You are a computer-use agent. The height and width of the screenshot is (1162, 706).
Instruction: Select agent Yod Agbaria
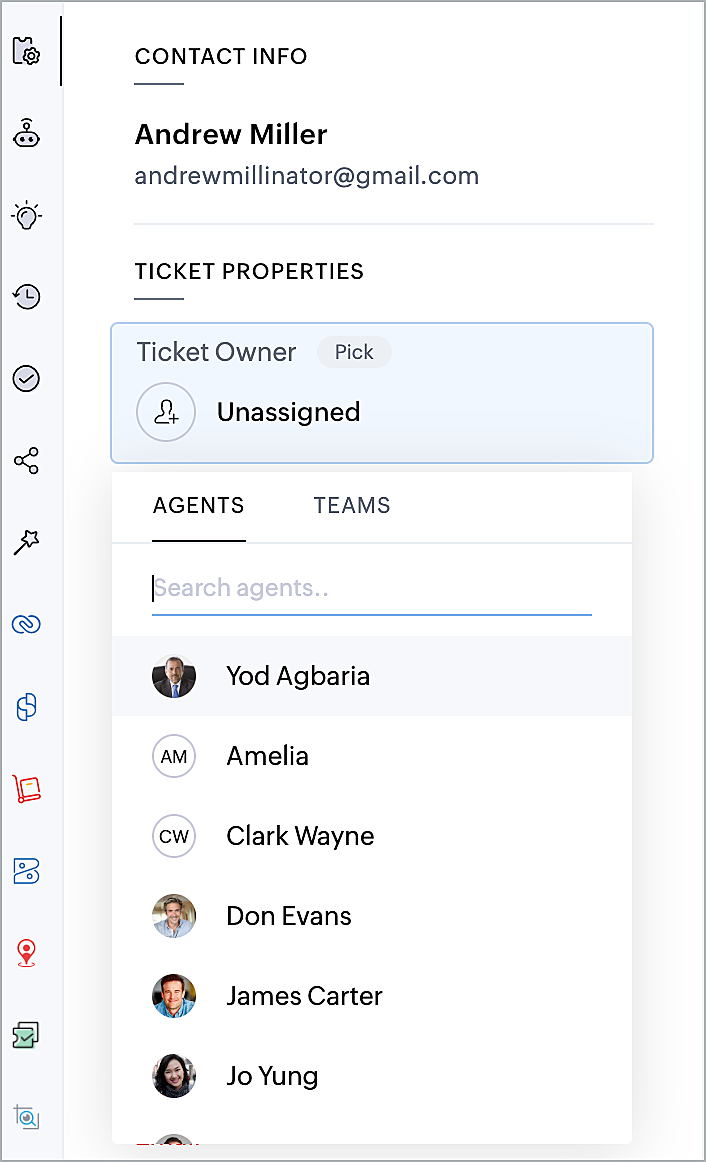pos(372,676)
